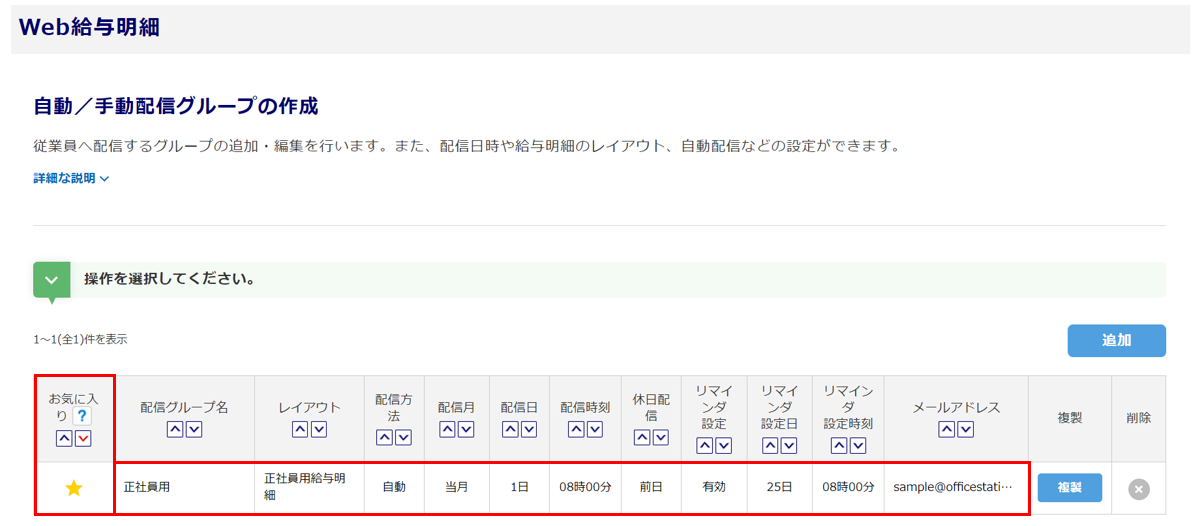Sort お気に入り column descending
Image resolution: width=1198 pixels, height=526 pixels.
pyautogui.click(x=83, y=438)
